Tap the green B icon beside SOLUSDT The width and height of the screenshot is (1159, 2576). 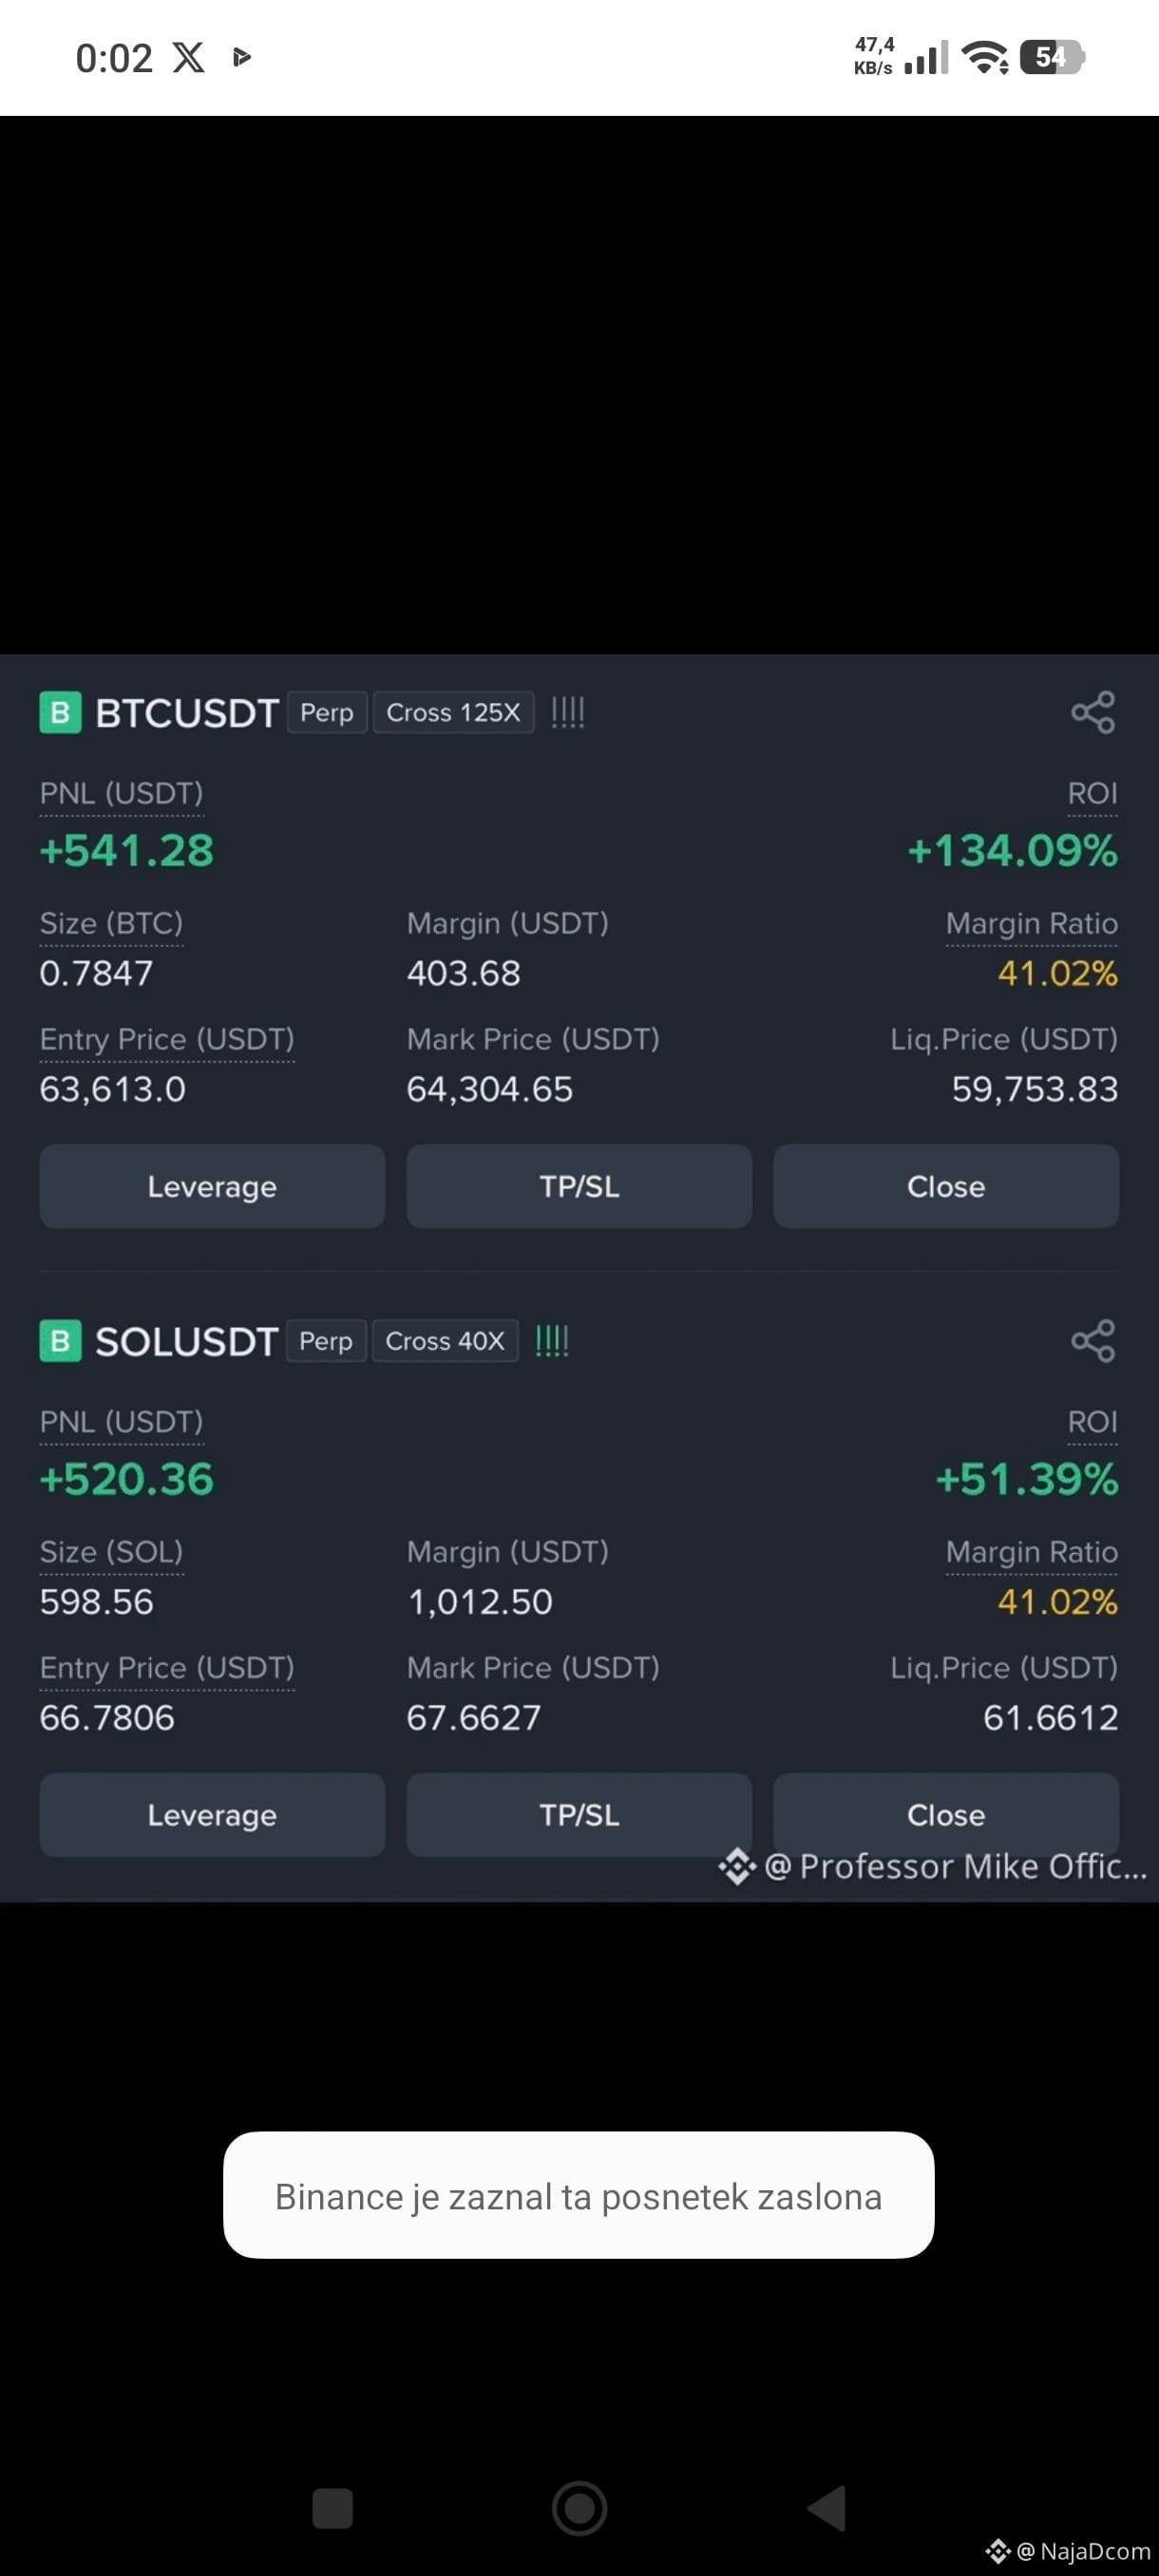[x=60, y=1340]
